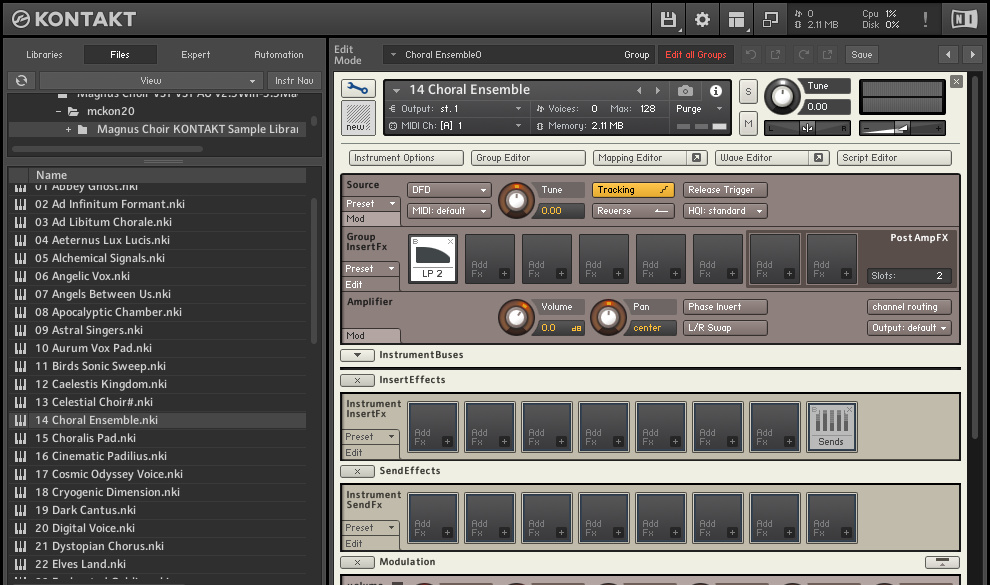990x585 pixels.
Task: Collapse the mckon20 folder
Action: pos(58,112)
